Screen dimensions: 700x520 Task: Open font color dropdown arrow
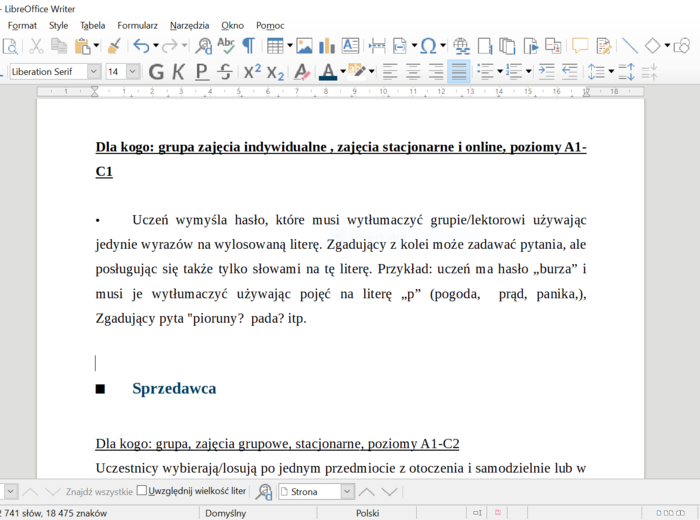(343, 71)
